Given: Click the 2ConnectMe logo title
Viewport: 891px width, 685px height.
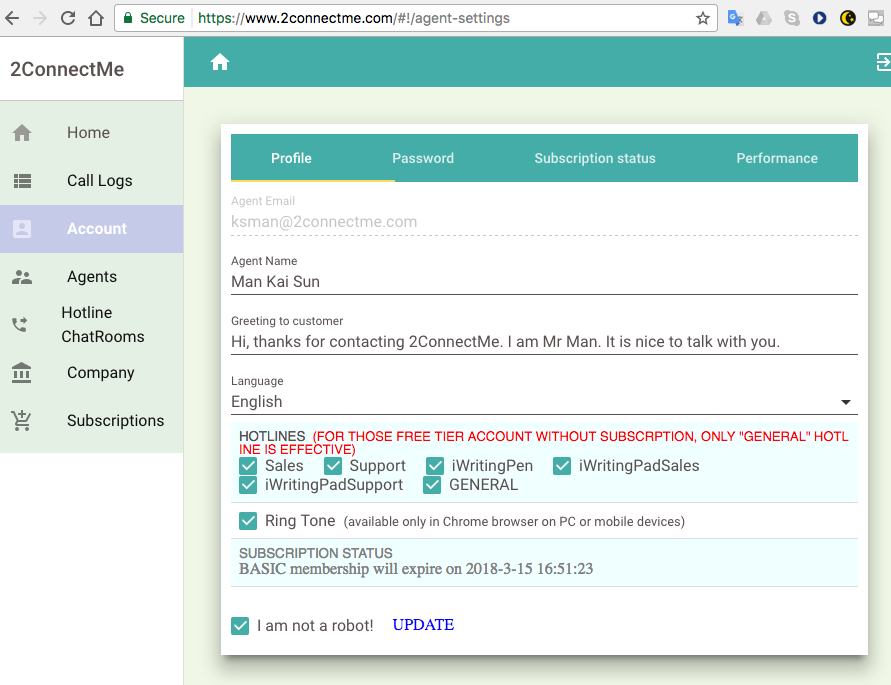Looking at the screenshot, I should (x=67, y=69).
